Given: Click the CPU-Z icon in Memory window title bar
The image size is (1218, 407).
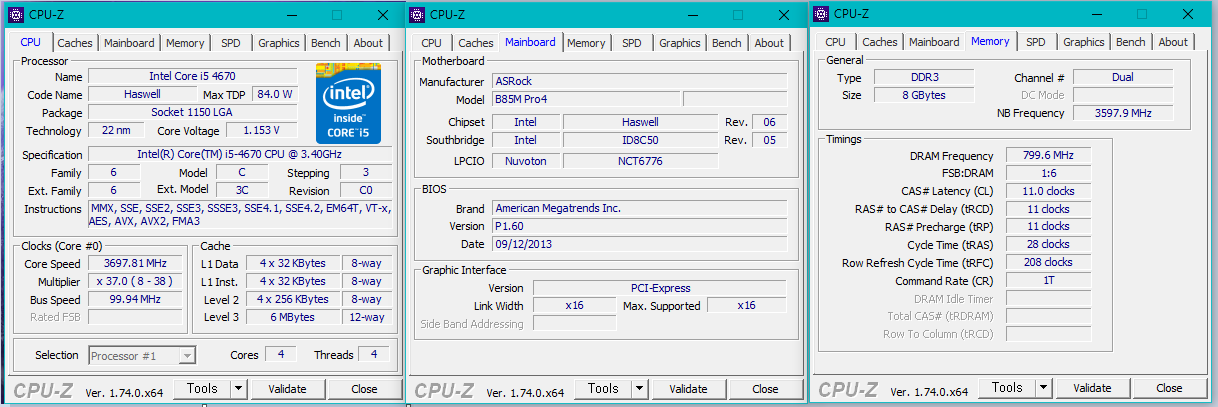Looking at the screenshot, I should 820,14.
